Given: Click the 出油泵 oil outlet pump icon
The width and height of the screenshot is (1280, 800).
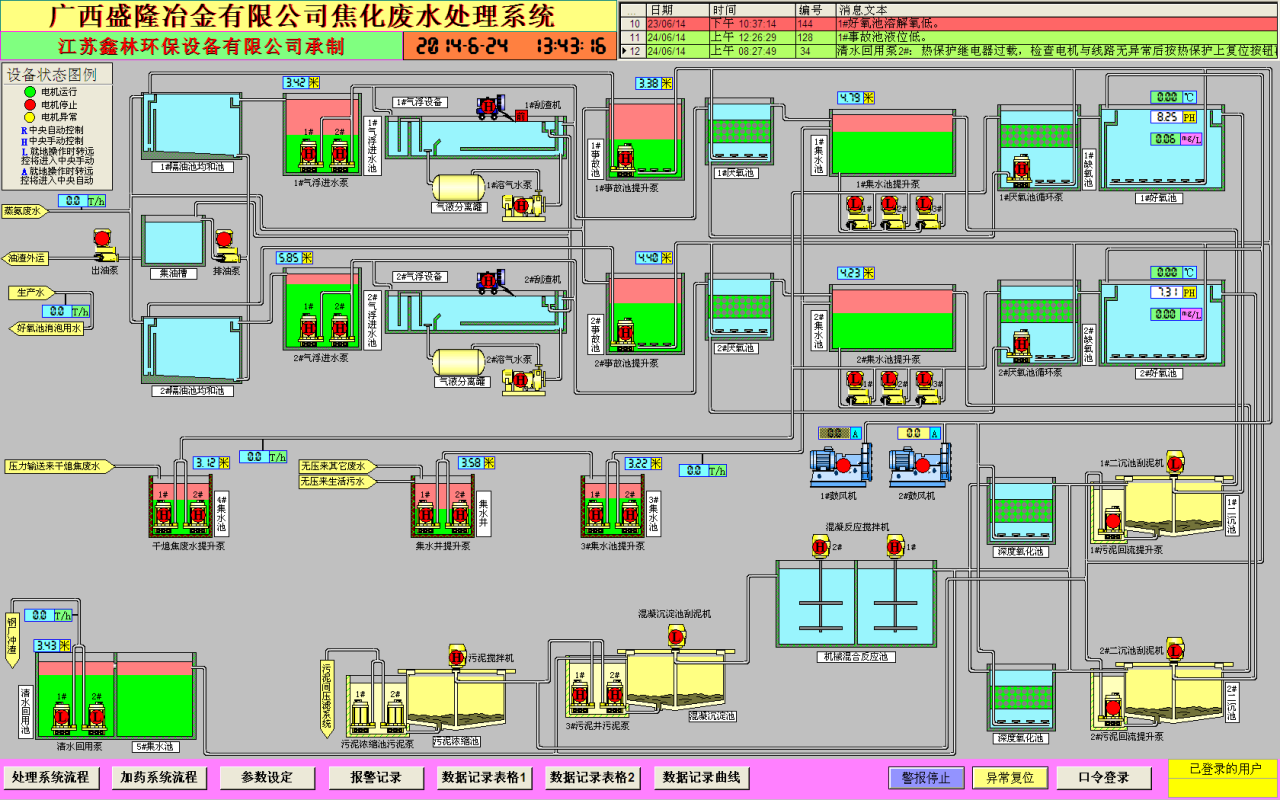Looking at the screenshot, I should [102, 240].
